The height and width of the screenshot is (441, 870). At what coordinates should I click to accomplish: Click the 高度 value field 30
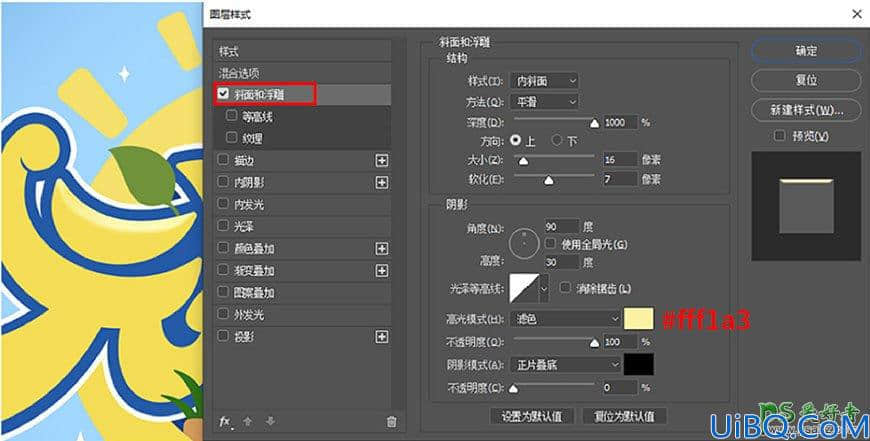pyautogui.click(x=562, y=261)
